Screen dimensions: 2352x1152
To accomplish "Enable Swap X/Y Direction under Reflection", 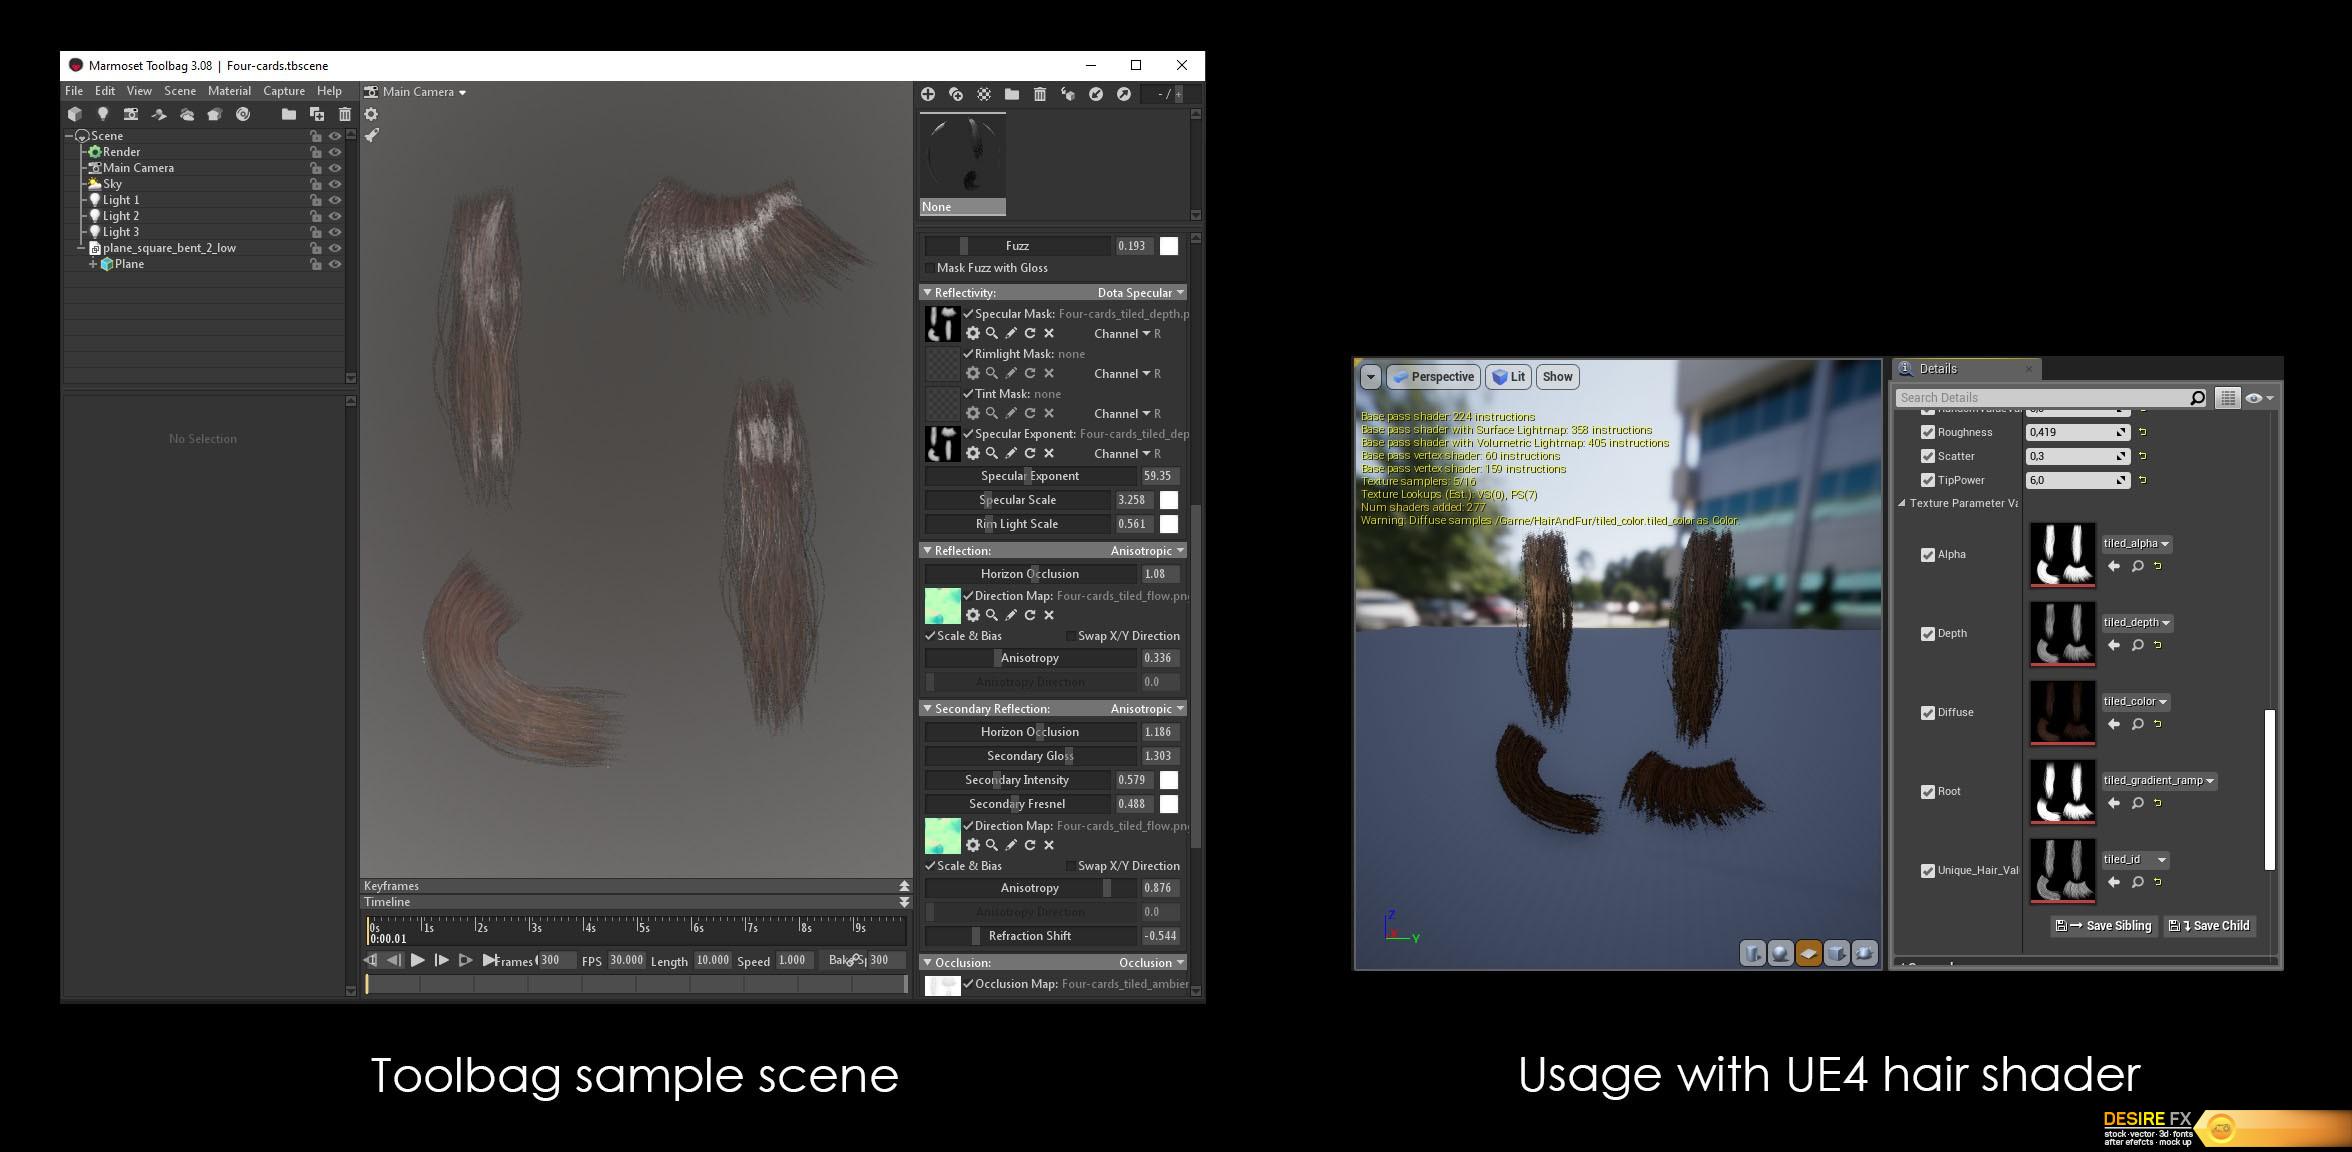I will (x=1071, y=636).
